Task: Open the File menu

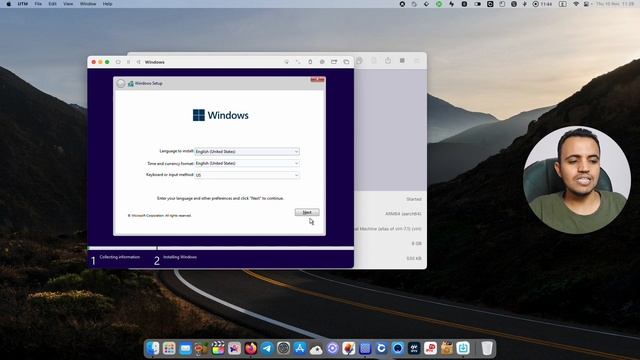Action: pos(38,4)
